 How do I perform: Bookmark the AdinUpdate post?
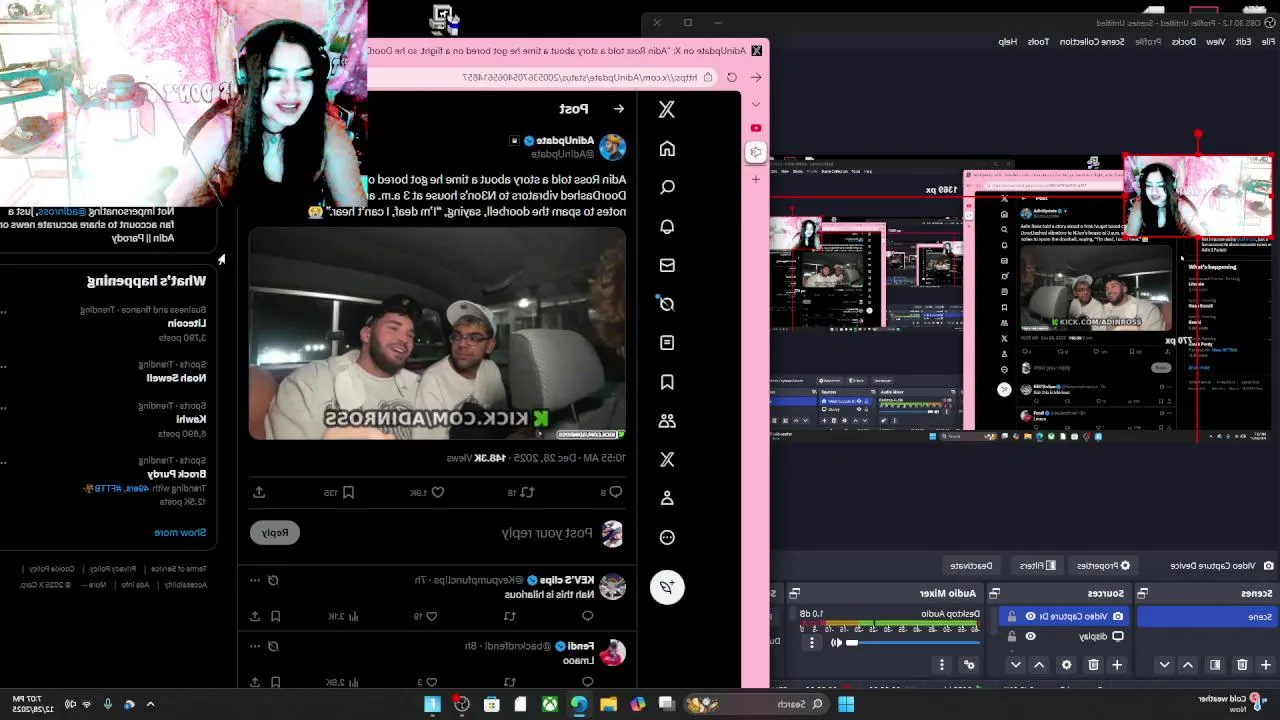click(348, 492)
